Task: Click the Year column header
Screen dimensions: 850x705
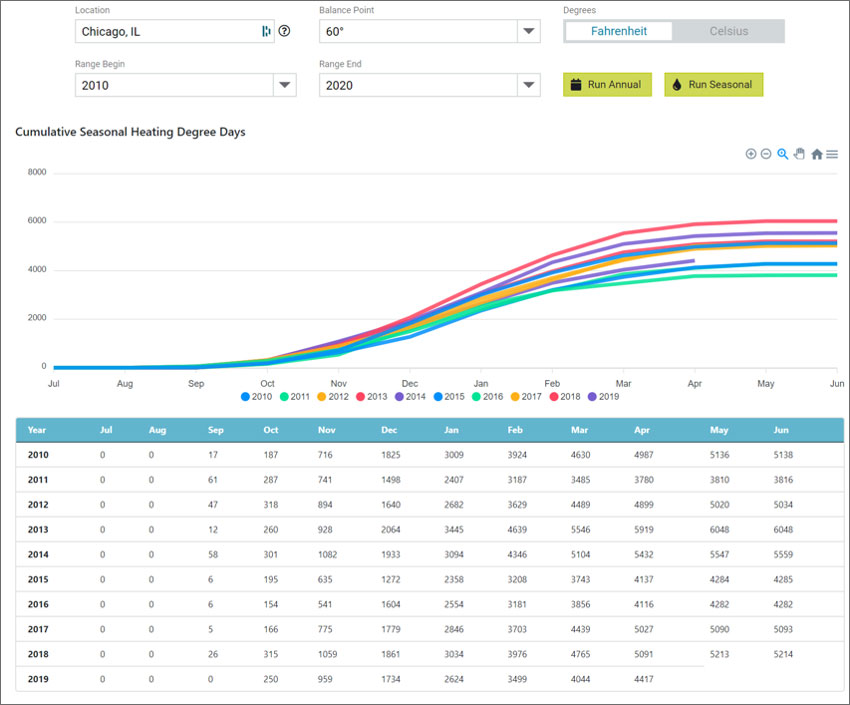Action: pyautogui.click(x=37, y=430)
